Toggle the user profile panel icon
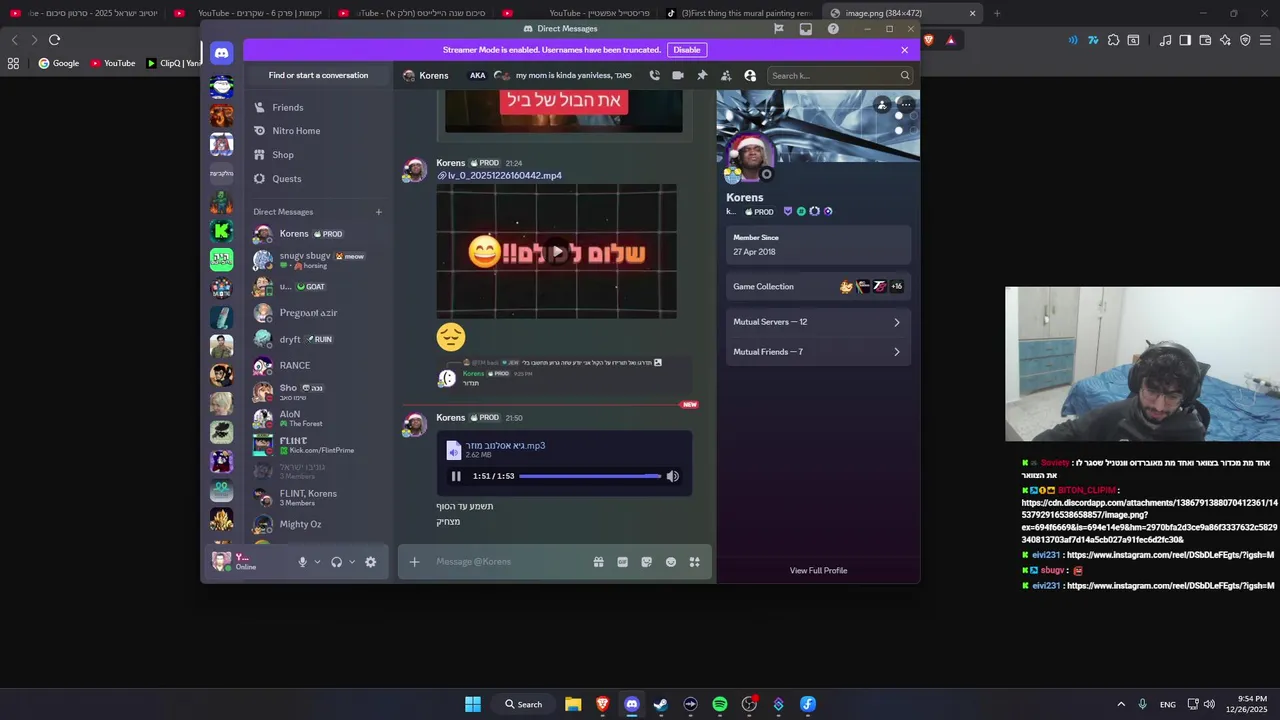This screenshot has height=720, width=1280. coord(750,75)
